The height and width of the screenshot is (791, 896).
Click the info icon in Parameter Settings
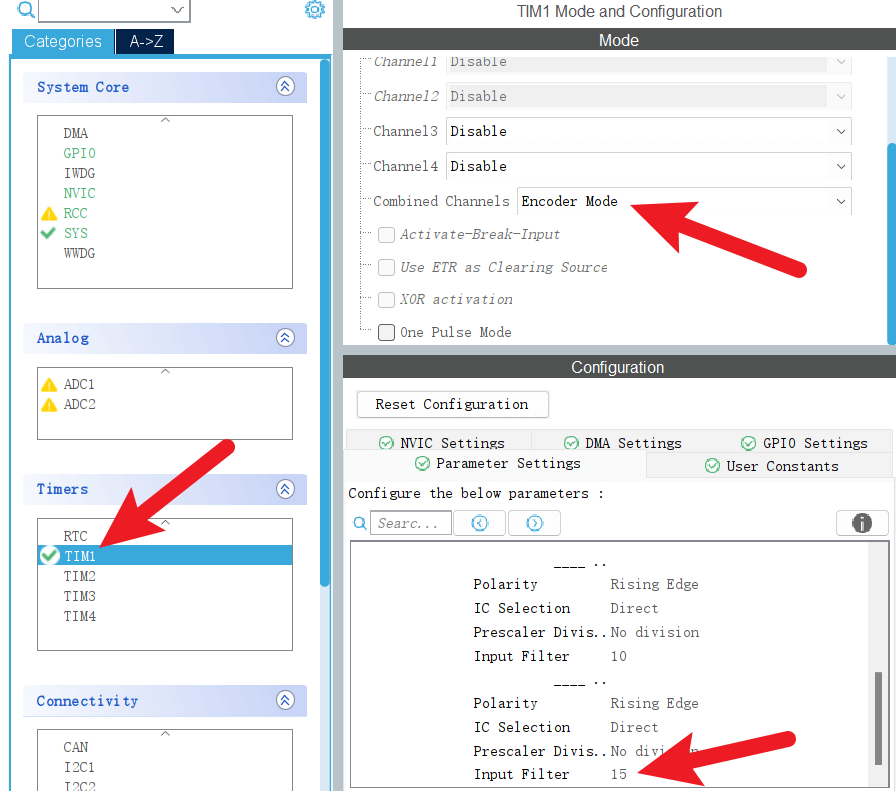[x=861, y=523]
